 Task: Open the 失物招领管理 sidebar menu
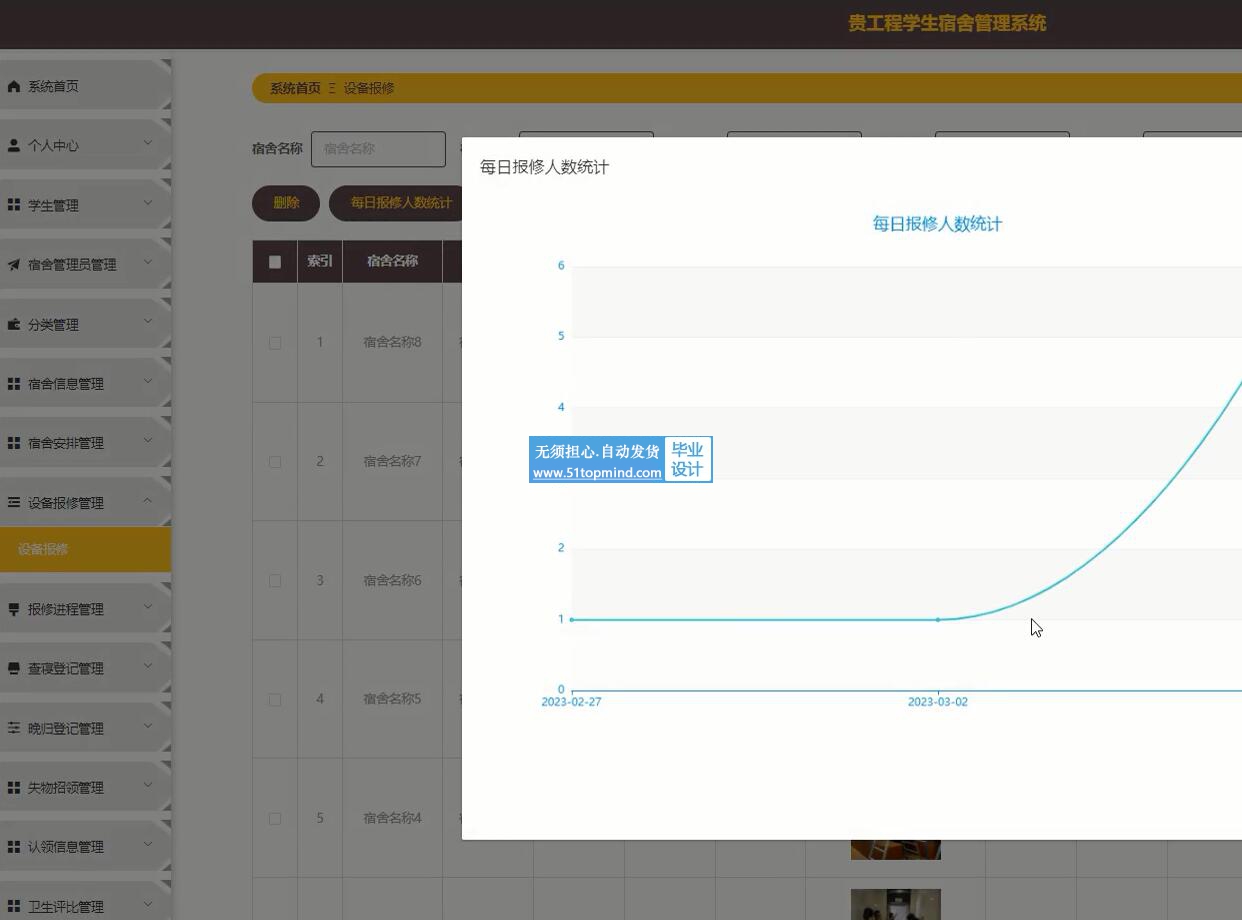tap(85, 788)
